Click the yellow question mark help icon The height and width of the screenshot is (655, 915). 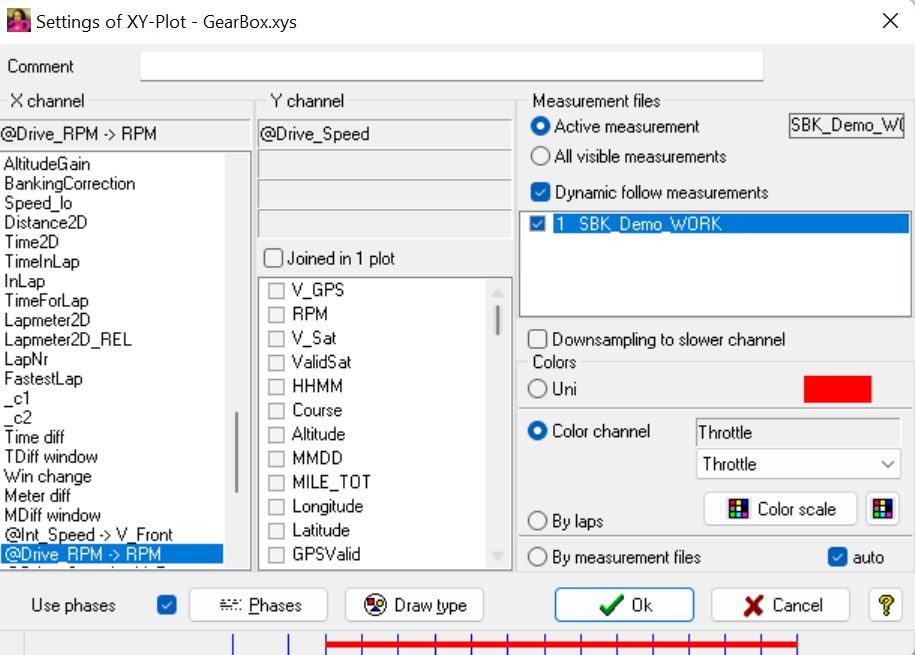tap(885, 605)
